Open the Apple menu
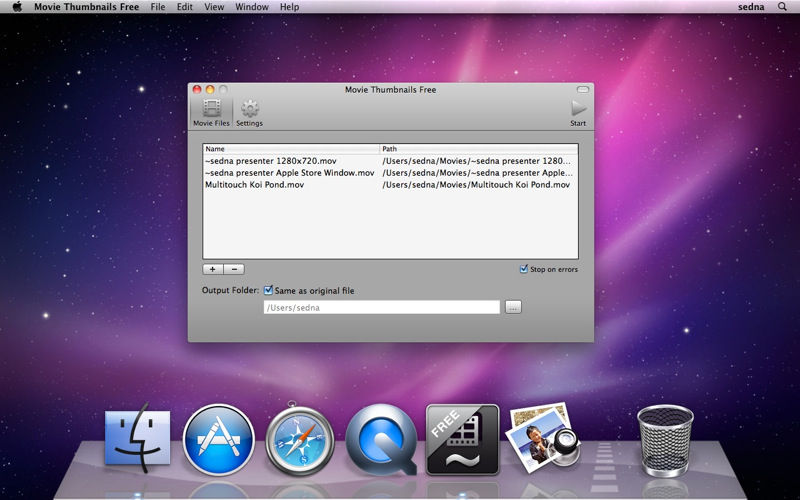 [x=17, y=7]
